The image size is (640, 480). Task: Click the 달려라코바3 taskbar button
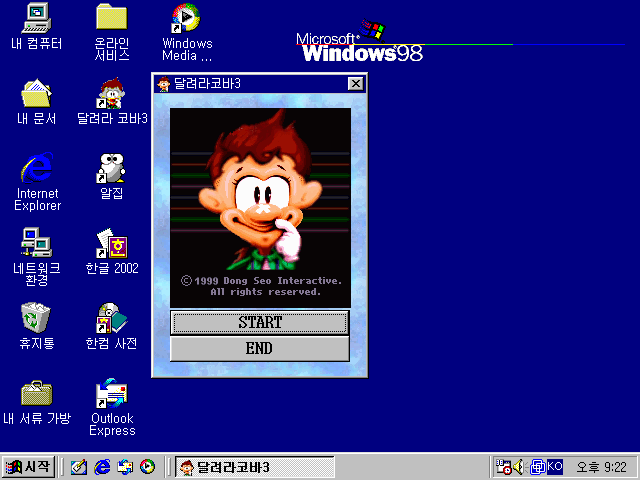point(255,467)
